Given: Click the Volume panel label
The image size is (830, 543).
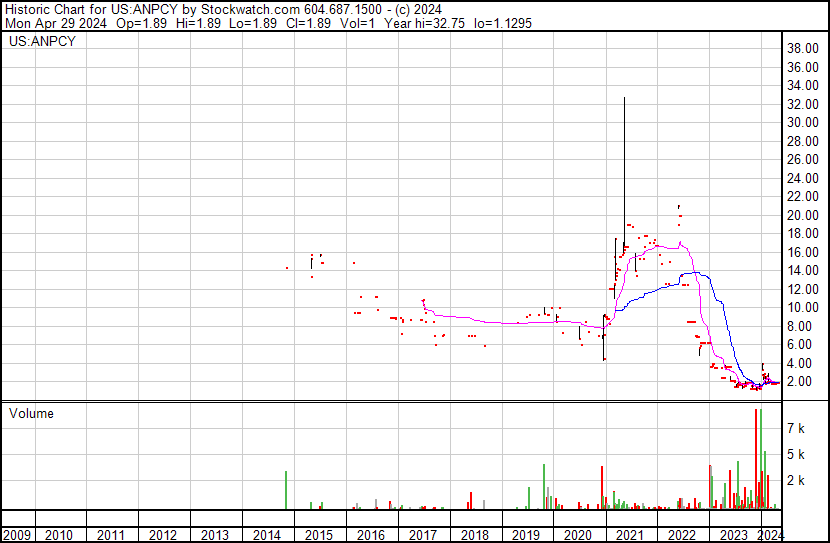Looking at the screenshot, I should 31,413.
